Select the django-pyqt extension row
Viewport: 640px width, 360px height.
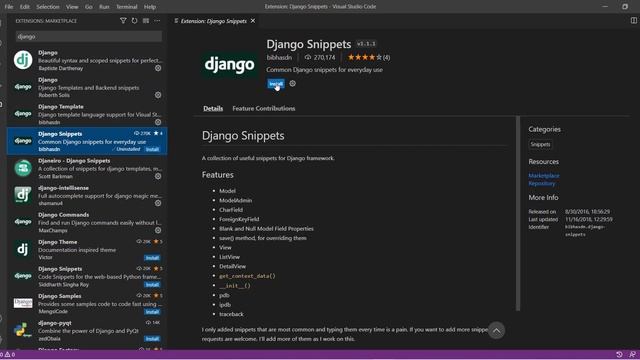tap(87, 330)
